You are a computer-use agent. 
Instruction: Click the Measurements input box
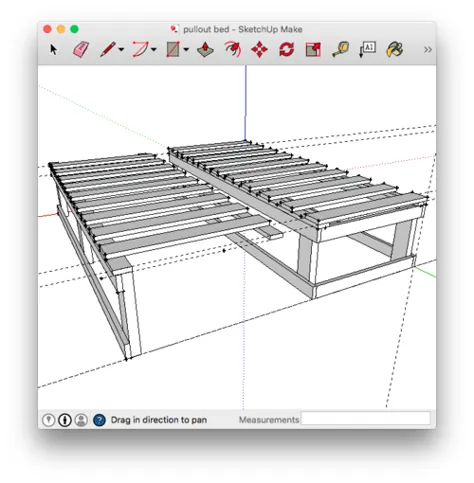tap(366, 418)
